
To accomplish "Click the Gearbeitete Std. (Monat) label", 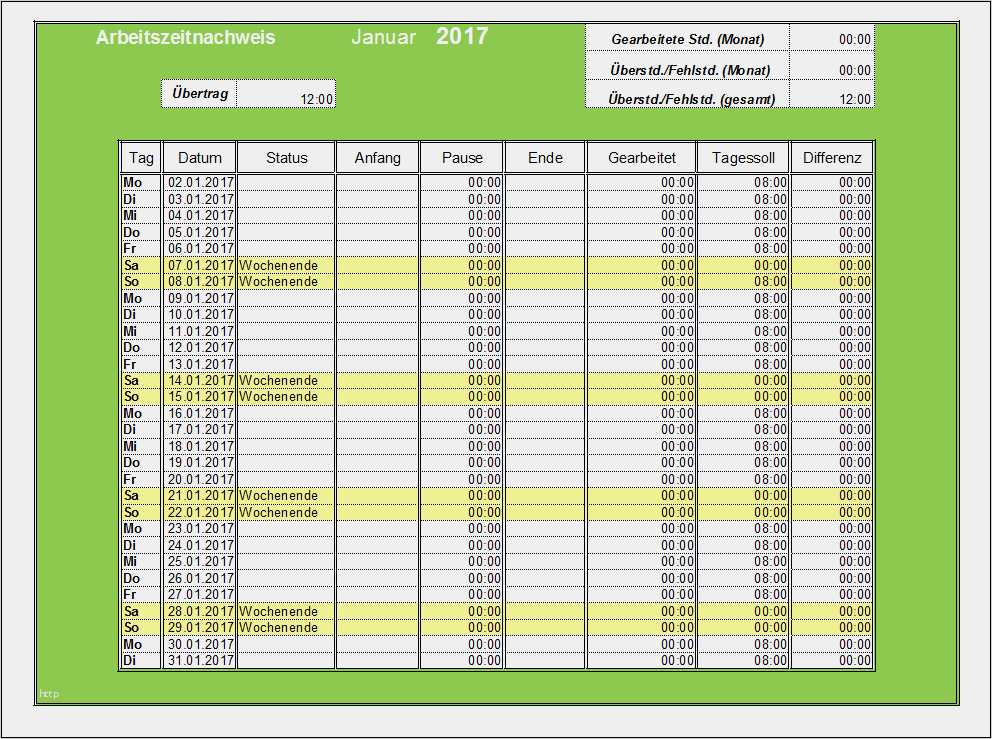I will [688, 39].
